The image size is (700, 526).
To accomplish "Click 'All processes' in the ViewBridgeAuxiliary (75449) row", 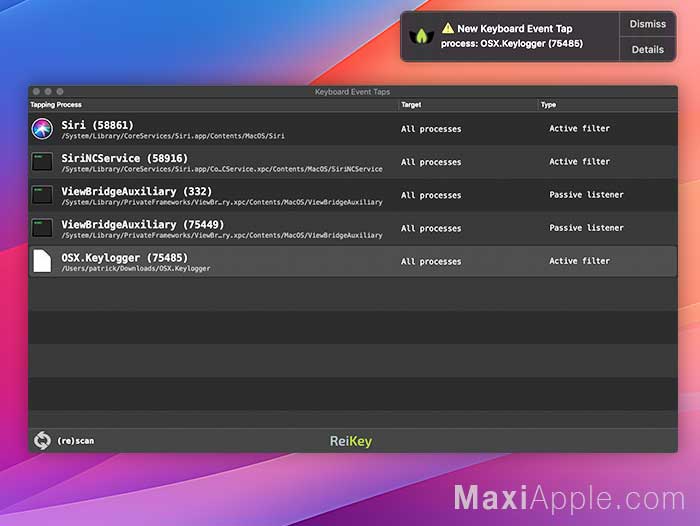I will [x=431, y=229].
